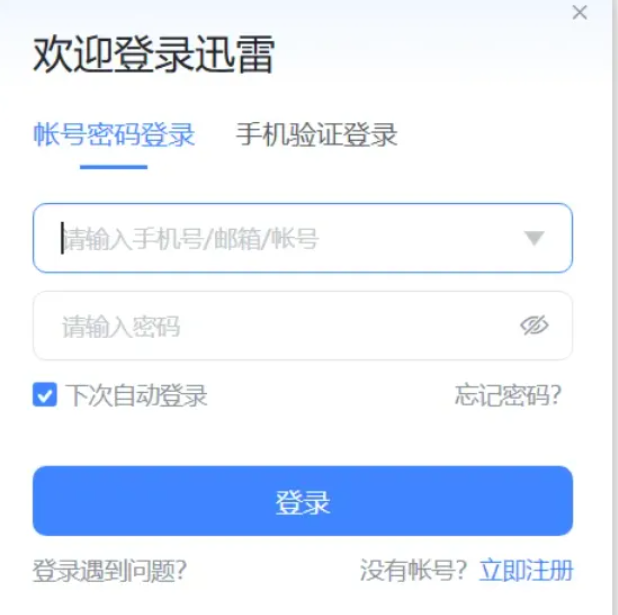The height and width of the screenshot is (615, 618).
Task: Open the 登录遇到问题? help link
Action: coord(110,570)
